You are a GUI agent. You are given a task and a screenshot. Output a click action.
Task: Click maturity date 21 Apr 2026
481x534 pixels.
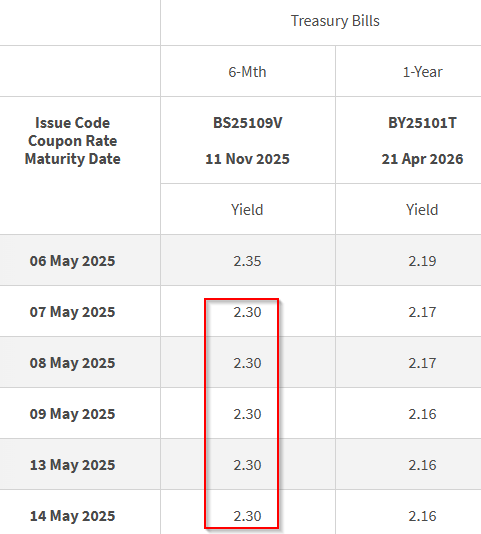pos(422,159)
